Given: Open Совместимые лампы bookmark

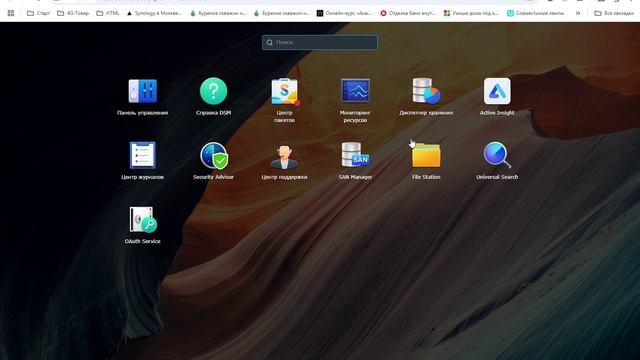Looking at the screenshot, I should pos(535,13).
